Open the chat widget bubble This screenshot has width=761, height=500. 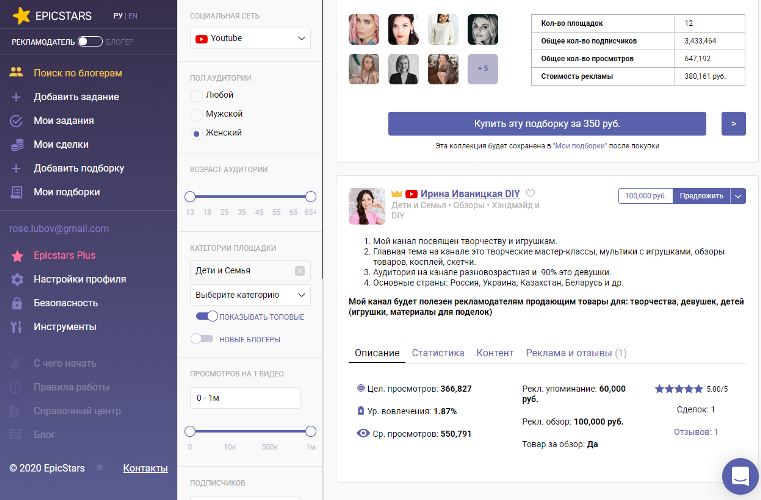point(740,476)
